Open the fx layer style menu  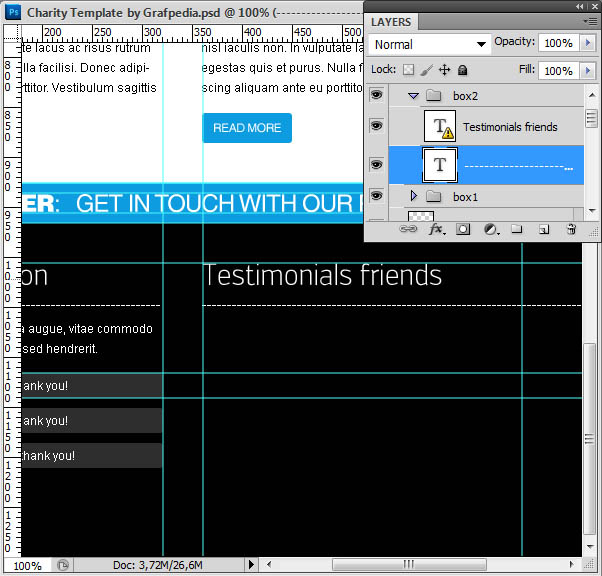click(x=437, y=229)
